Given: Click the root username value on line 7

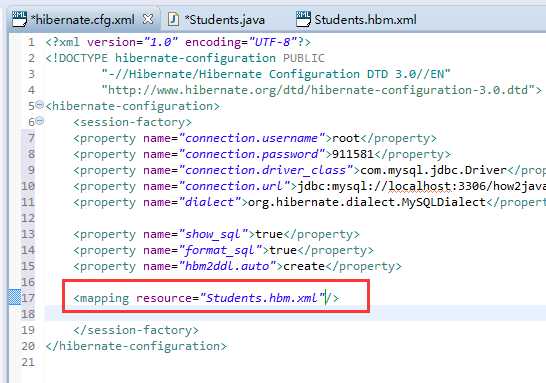Looking at the screenshot, I should [x=345, y=138].
